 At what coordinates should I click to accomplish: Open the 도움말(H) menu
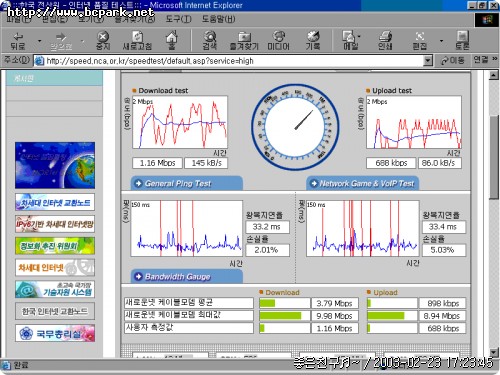click(x=218, y=19)
